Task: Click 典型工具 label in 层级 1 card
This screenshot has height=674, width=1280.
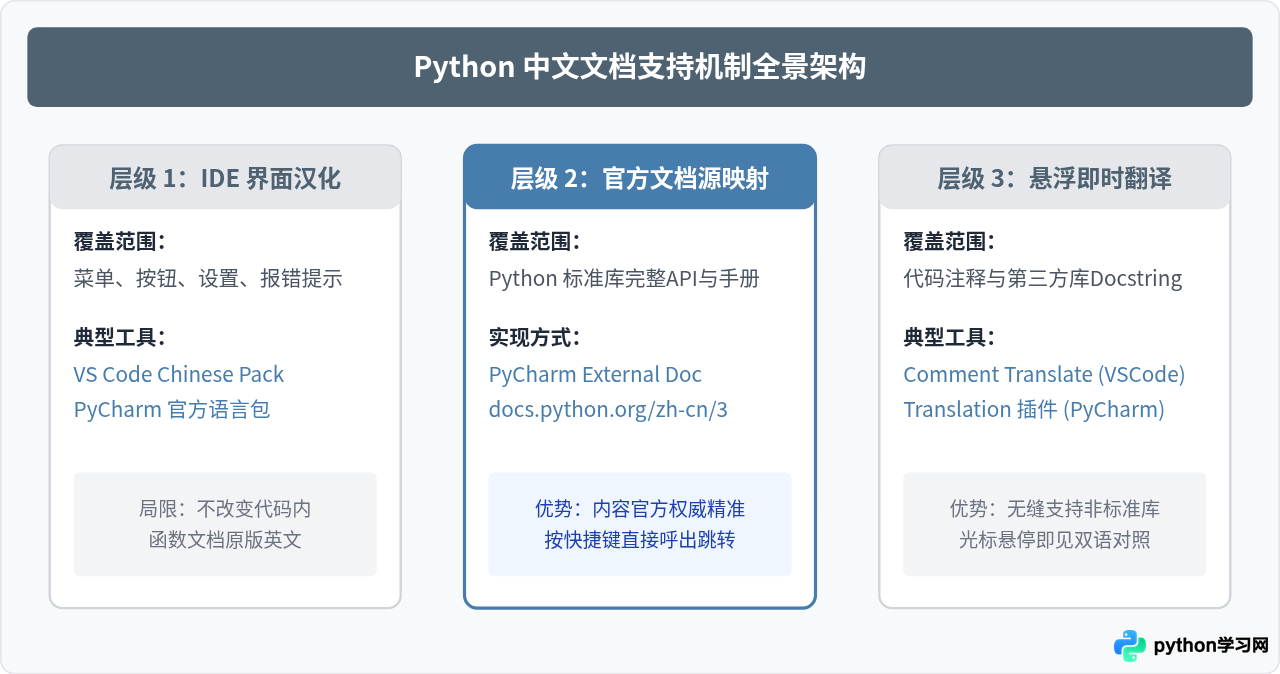Action: tap(120, 337)
